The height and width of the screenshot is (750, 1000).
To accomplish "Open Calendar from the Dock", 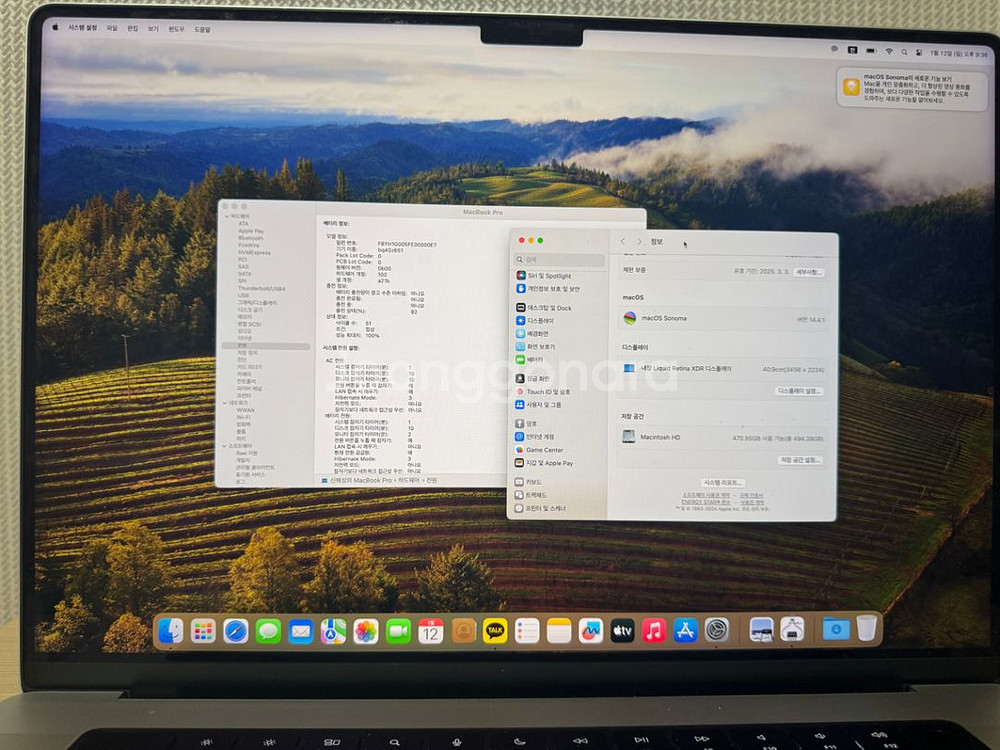I will [x=430, y=631].
